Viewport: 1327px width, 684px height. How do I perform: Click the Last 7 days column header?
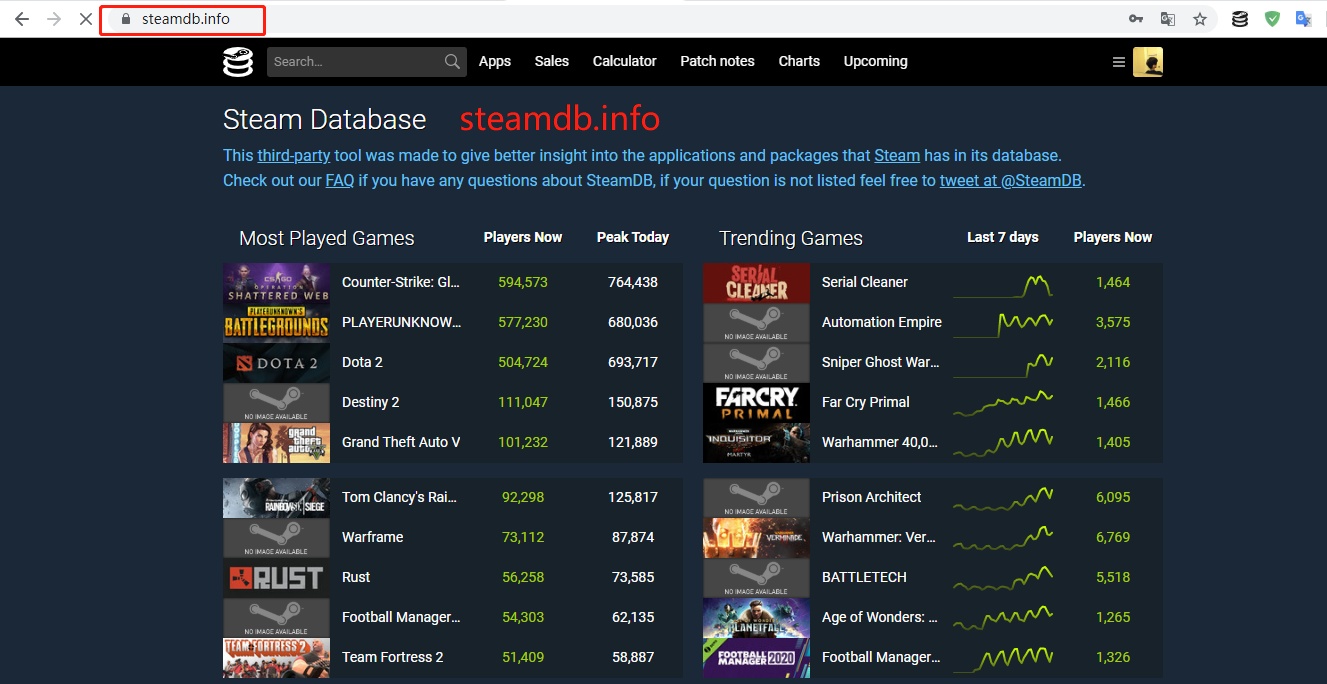[x=1003, y=237]
